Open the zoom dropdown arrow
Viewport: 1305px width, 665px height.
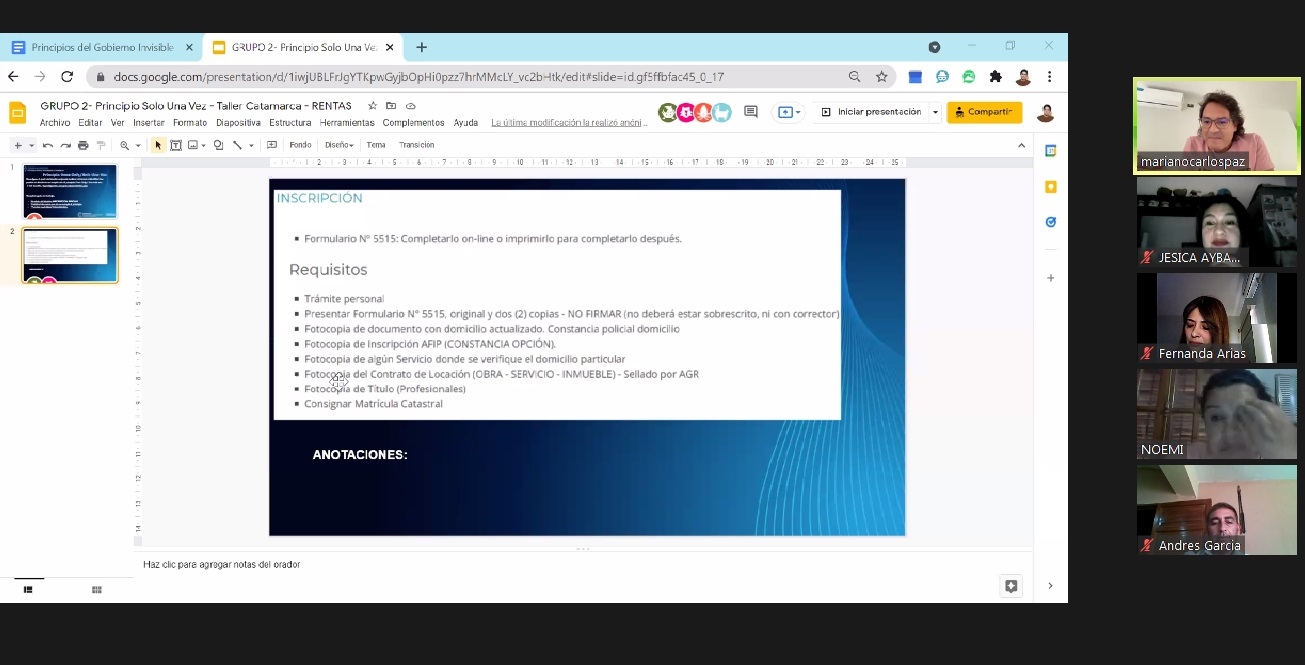(138, 145)
